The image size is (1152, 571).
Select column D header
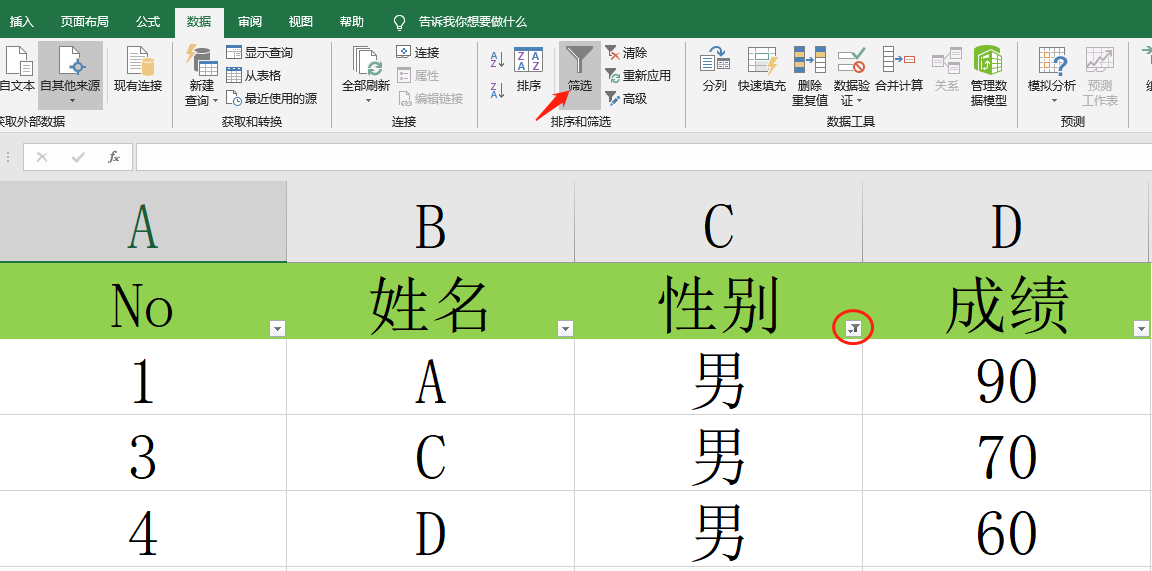[x=1006, y=222]
